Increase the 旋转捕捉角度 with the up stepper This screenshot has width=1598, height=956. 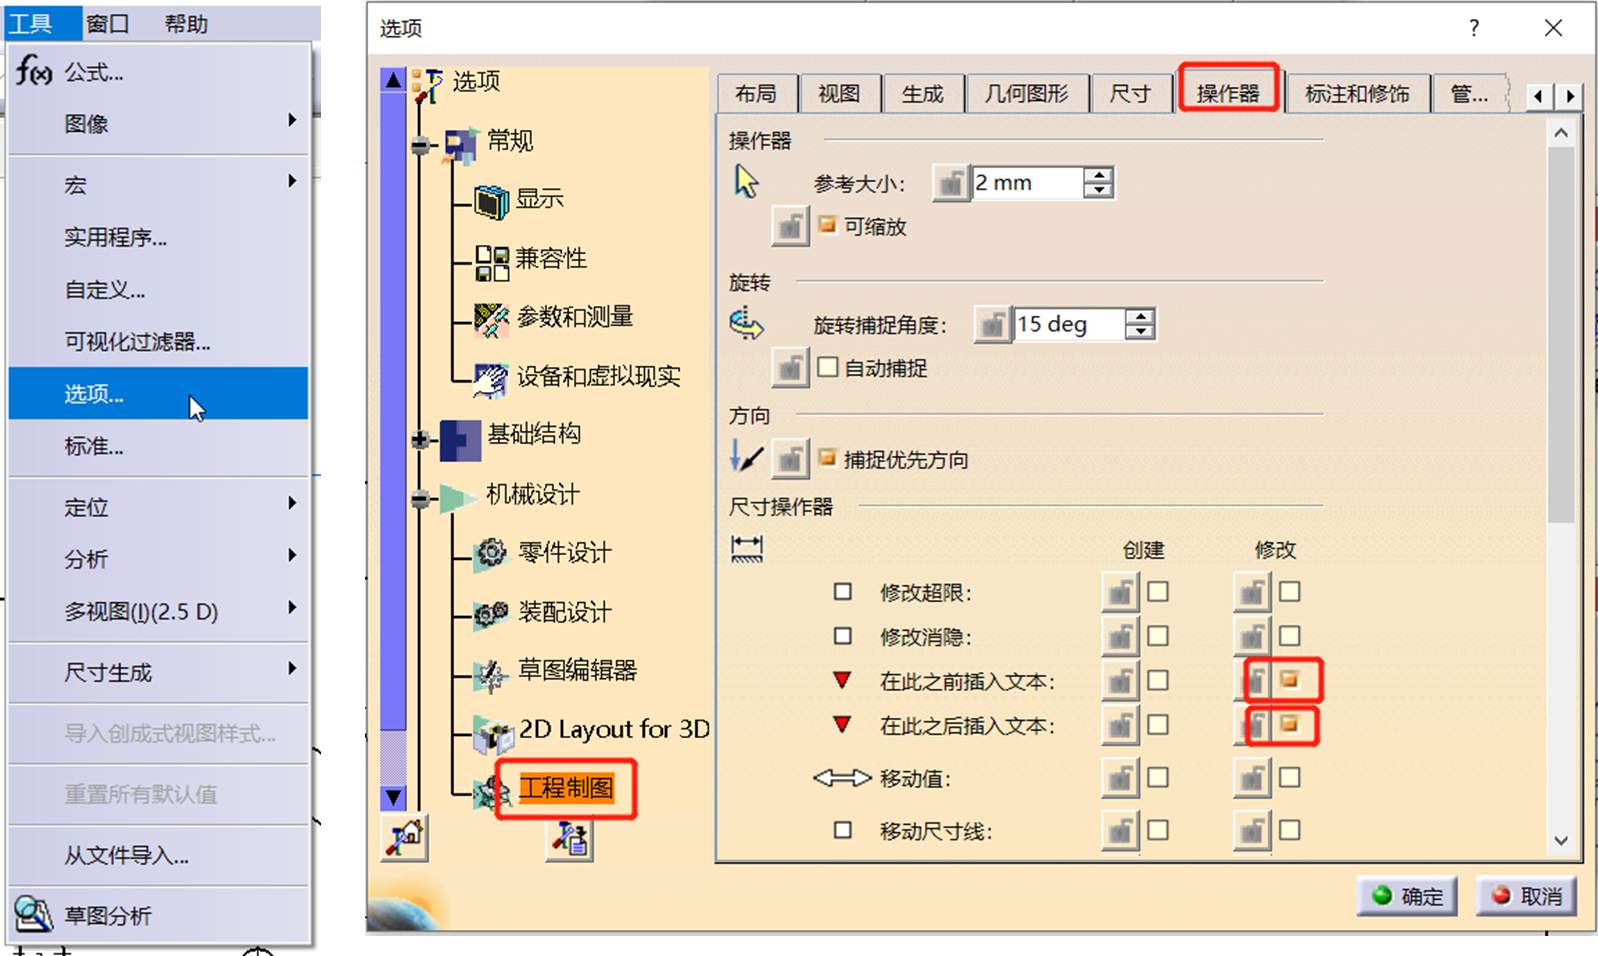(1139, 316)
